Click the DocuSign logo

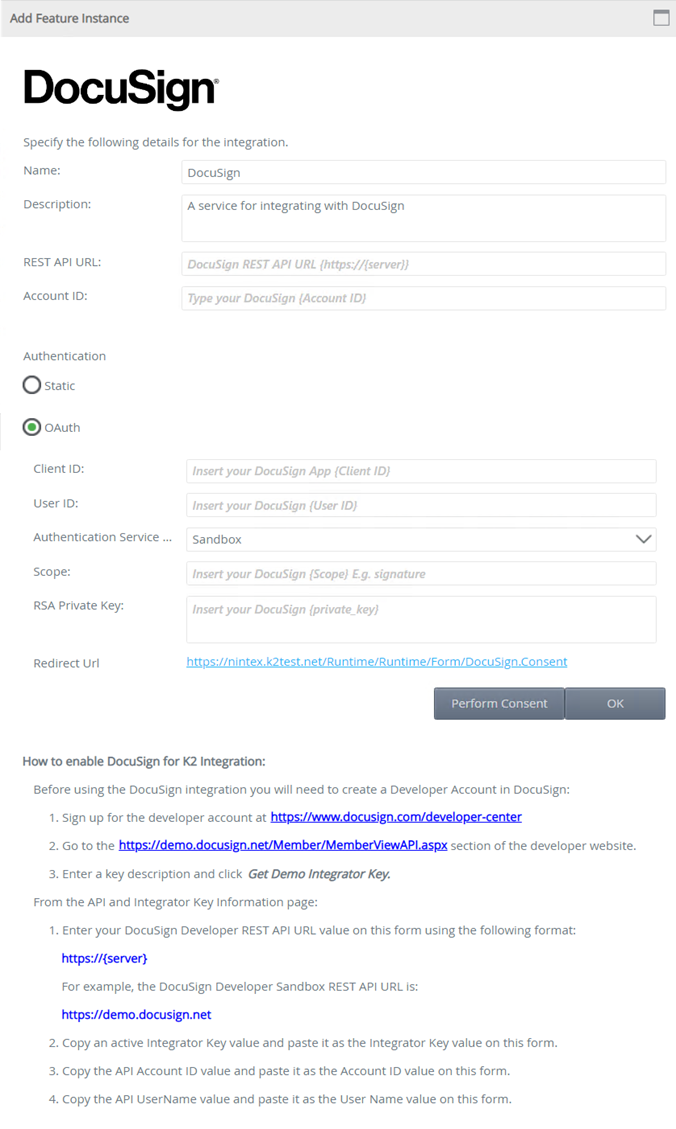pyautogui.click(x=120, y=88)
